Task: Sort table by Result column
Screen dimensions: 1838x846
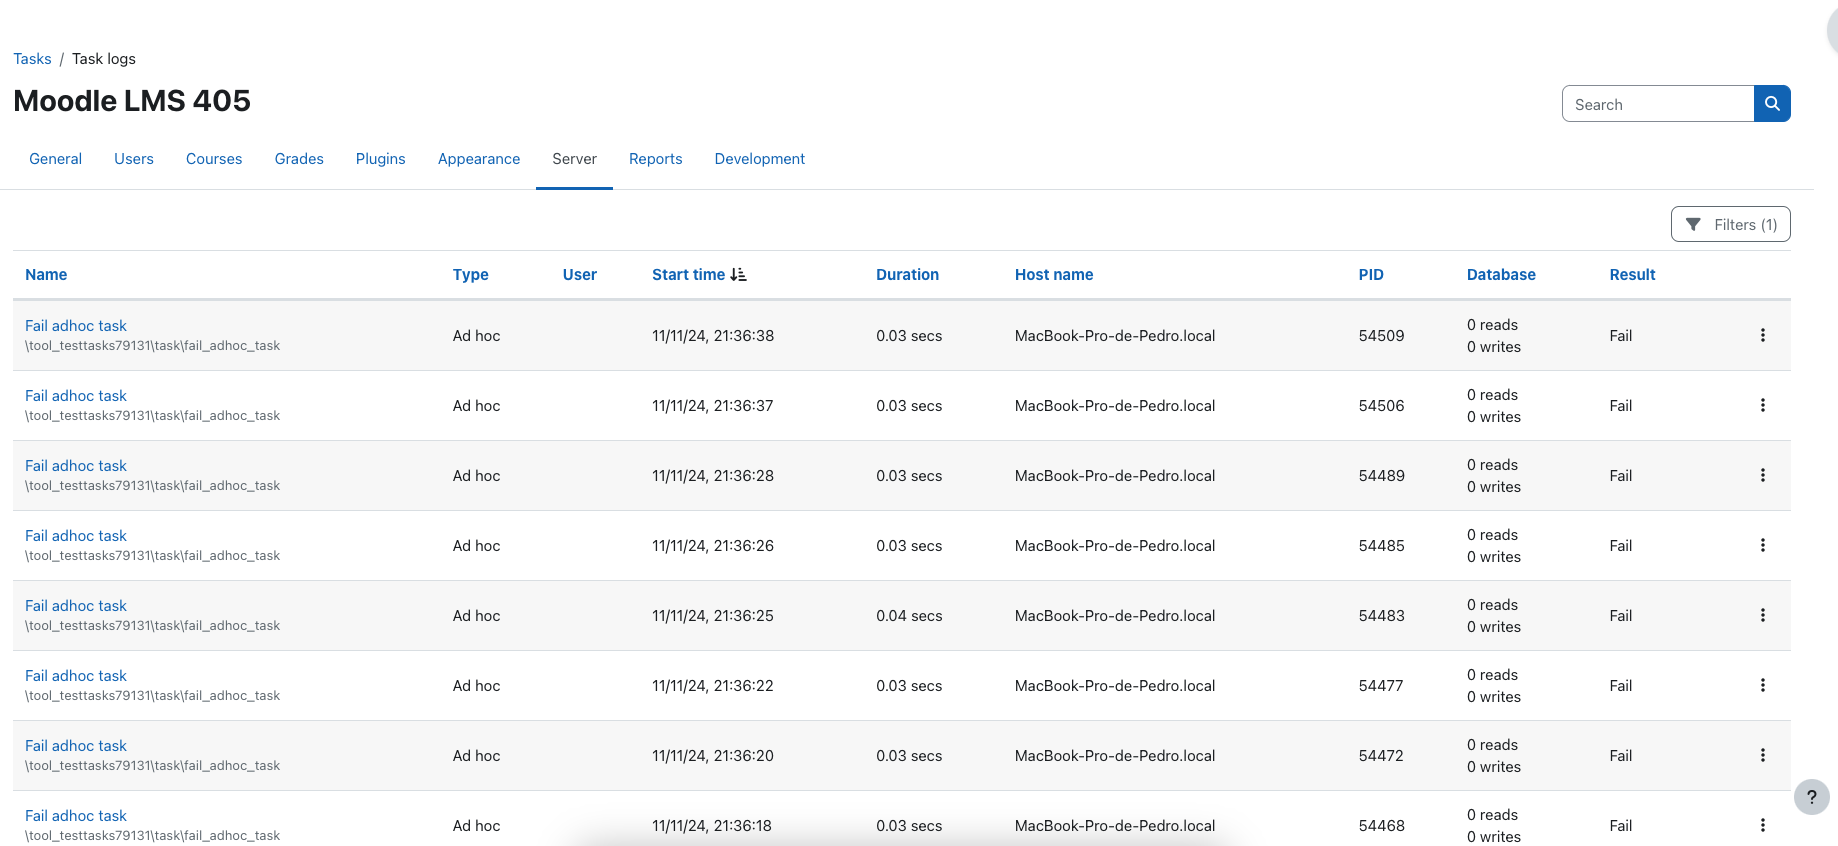Action: [1633, 274]
